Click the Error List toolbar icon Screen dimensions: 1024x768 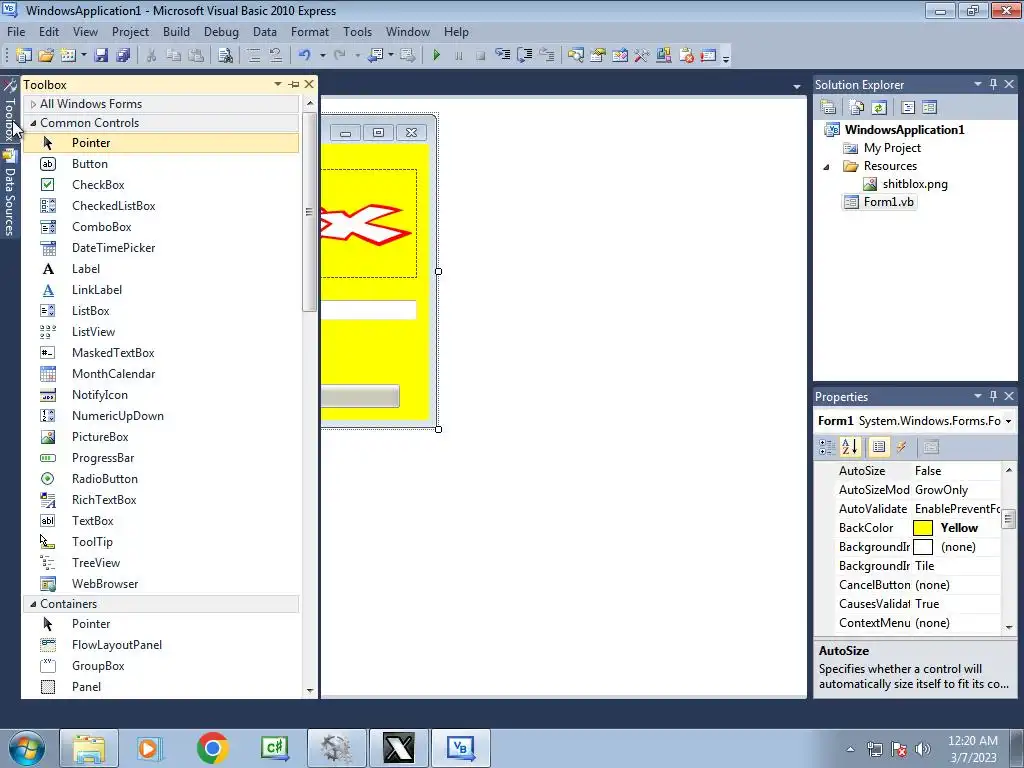[x=686, y=56]
